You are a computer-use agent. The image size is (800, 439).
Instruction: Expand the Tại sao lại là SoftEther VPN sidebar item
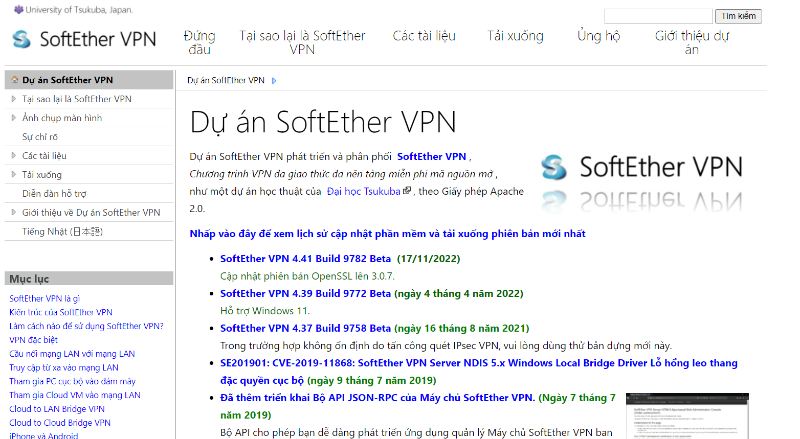coord(13,99)
